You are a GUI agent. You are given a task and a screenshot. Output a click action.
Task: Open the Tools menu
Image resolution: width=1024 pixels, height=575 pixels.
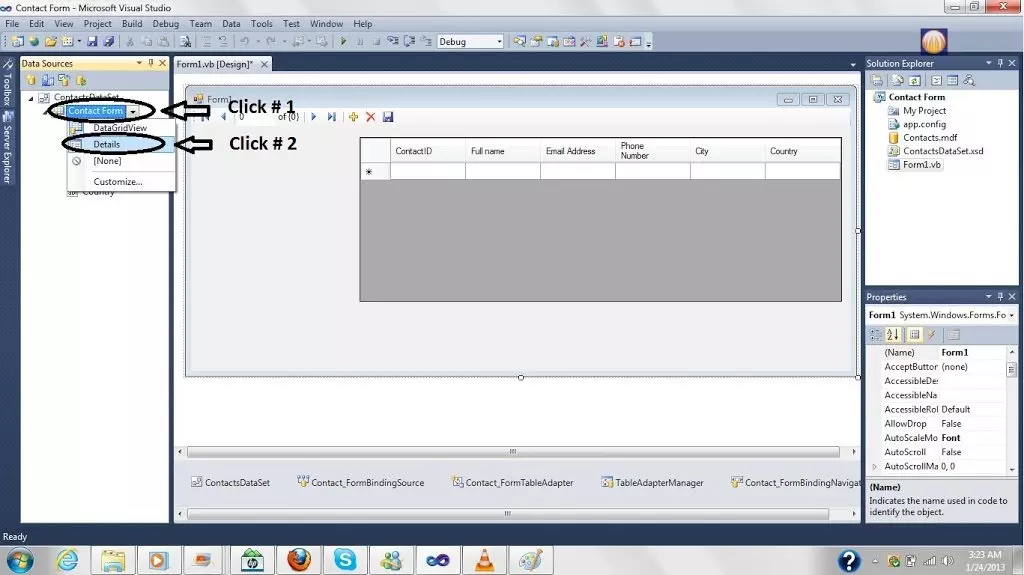point(261,24)
